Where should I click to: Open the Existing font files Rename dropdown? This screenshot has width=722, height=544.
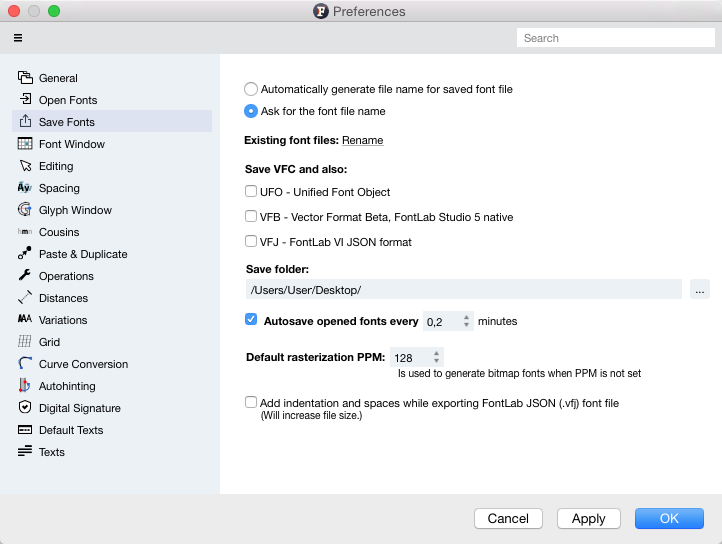coord(362,140)
